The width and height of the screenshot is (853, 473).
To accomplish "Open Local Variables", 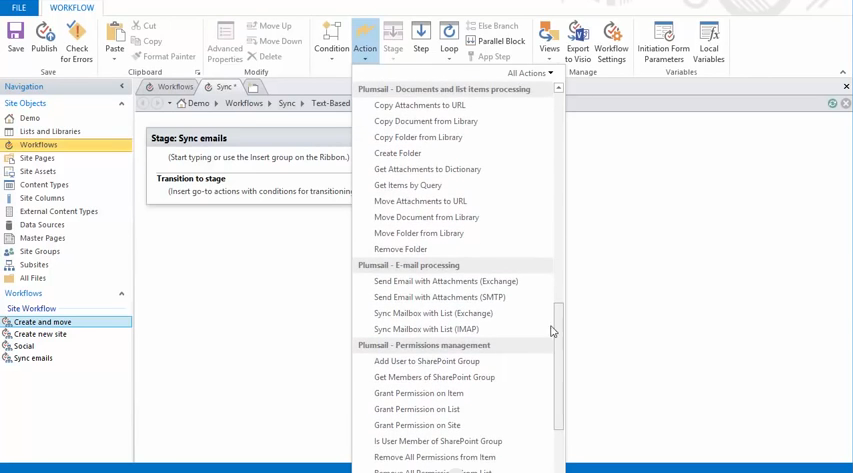I will pos(709,42).
